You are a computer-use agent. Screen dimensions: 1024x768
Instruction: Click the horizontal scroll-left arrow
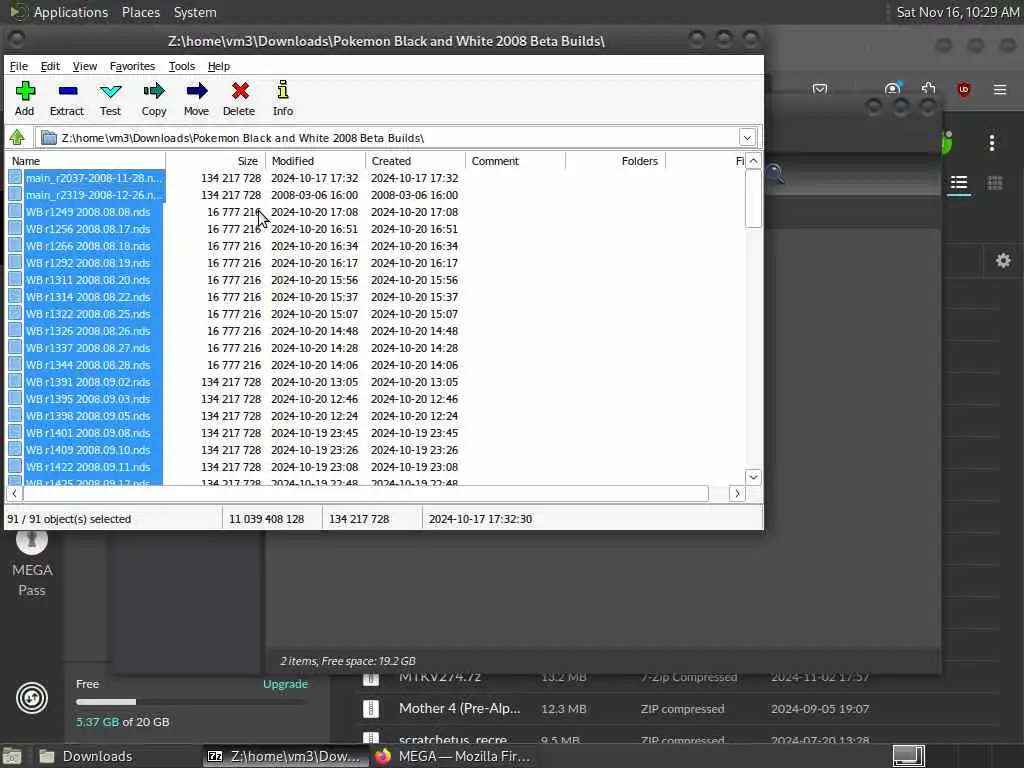point(14,494)
